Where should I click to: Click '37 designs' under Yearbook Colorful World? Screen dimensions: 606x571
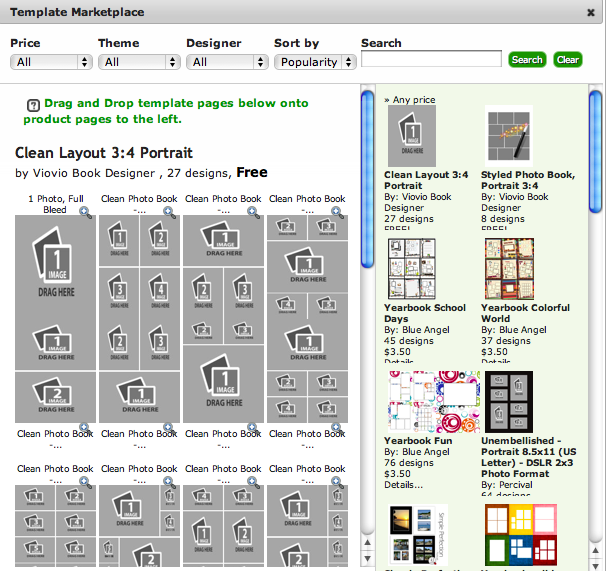point(506,341)
